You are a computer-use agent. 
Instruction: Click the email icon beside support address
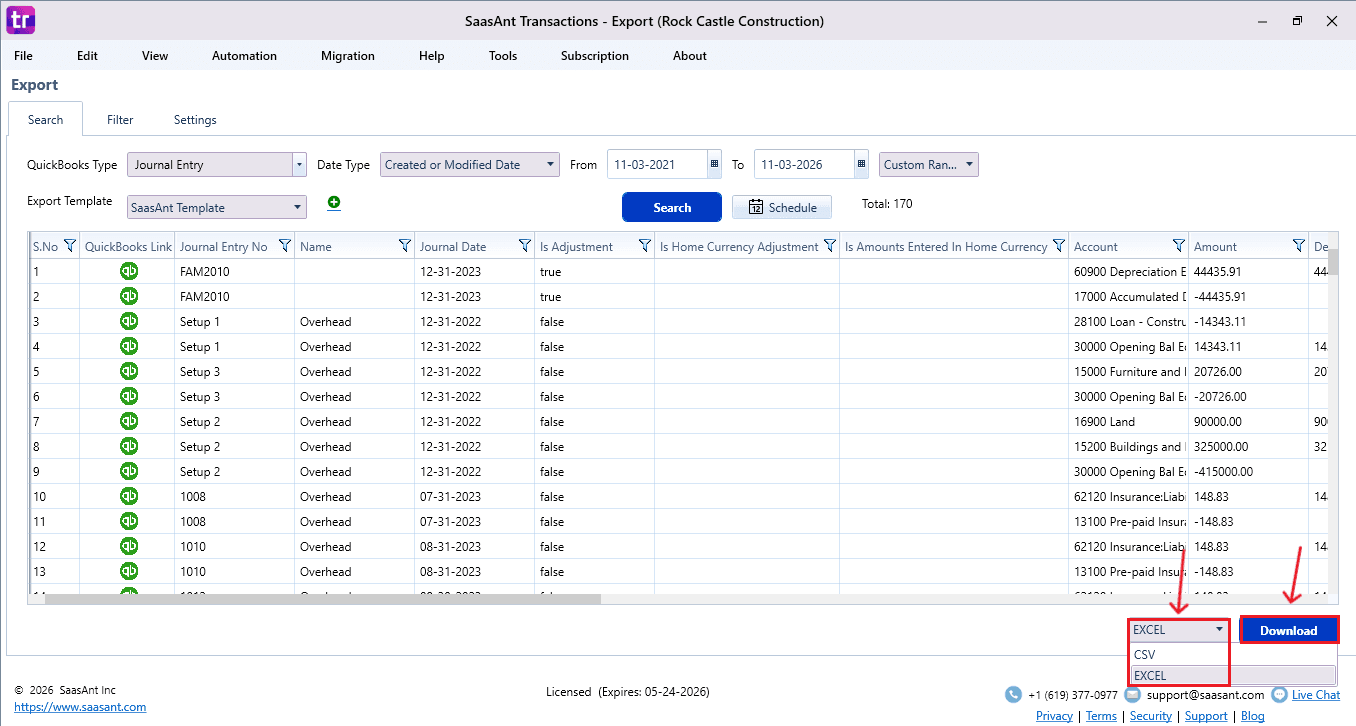pyautogui.click(x=1133, y=694)
